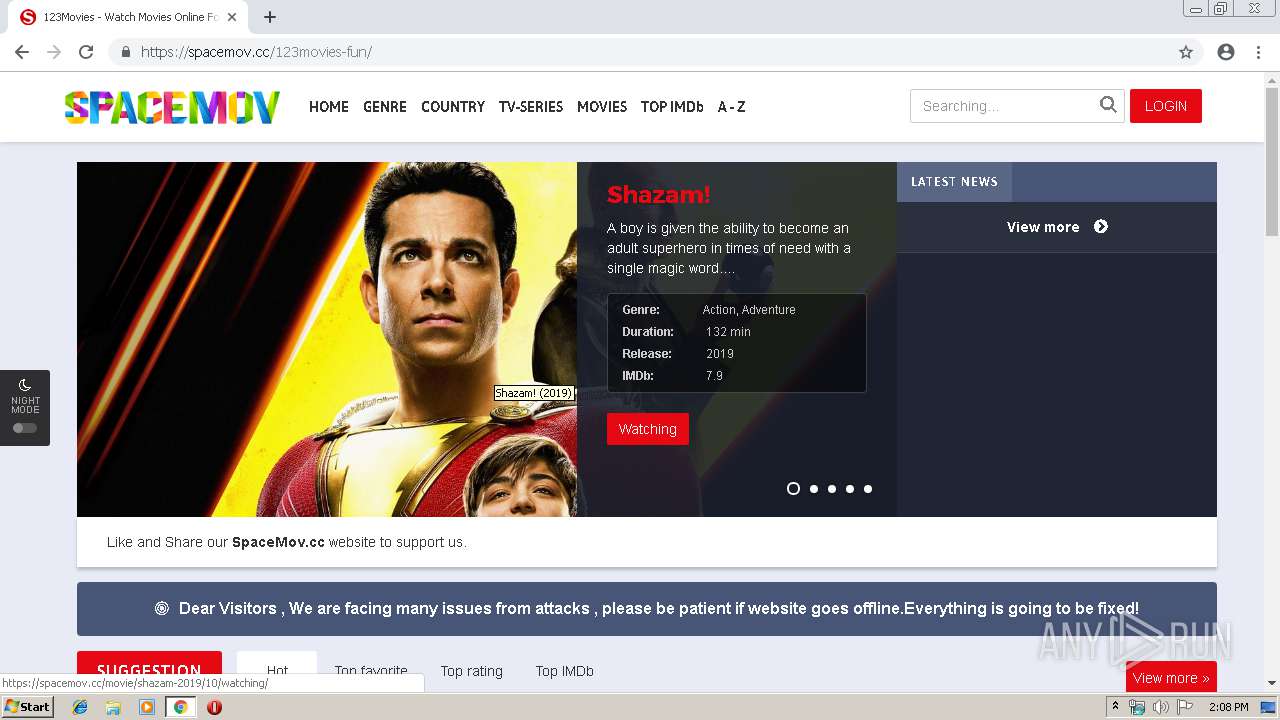Image resolution: width=1280 pixels, height=720 pixels.
Task: Click the browser address bar URL
Action: click(256, 52)
